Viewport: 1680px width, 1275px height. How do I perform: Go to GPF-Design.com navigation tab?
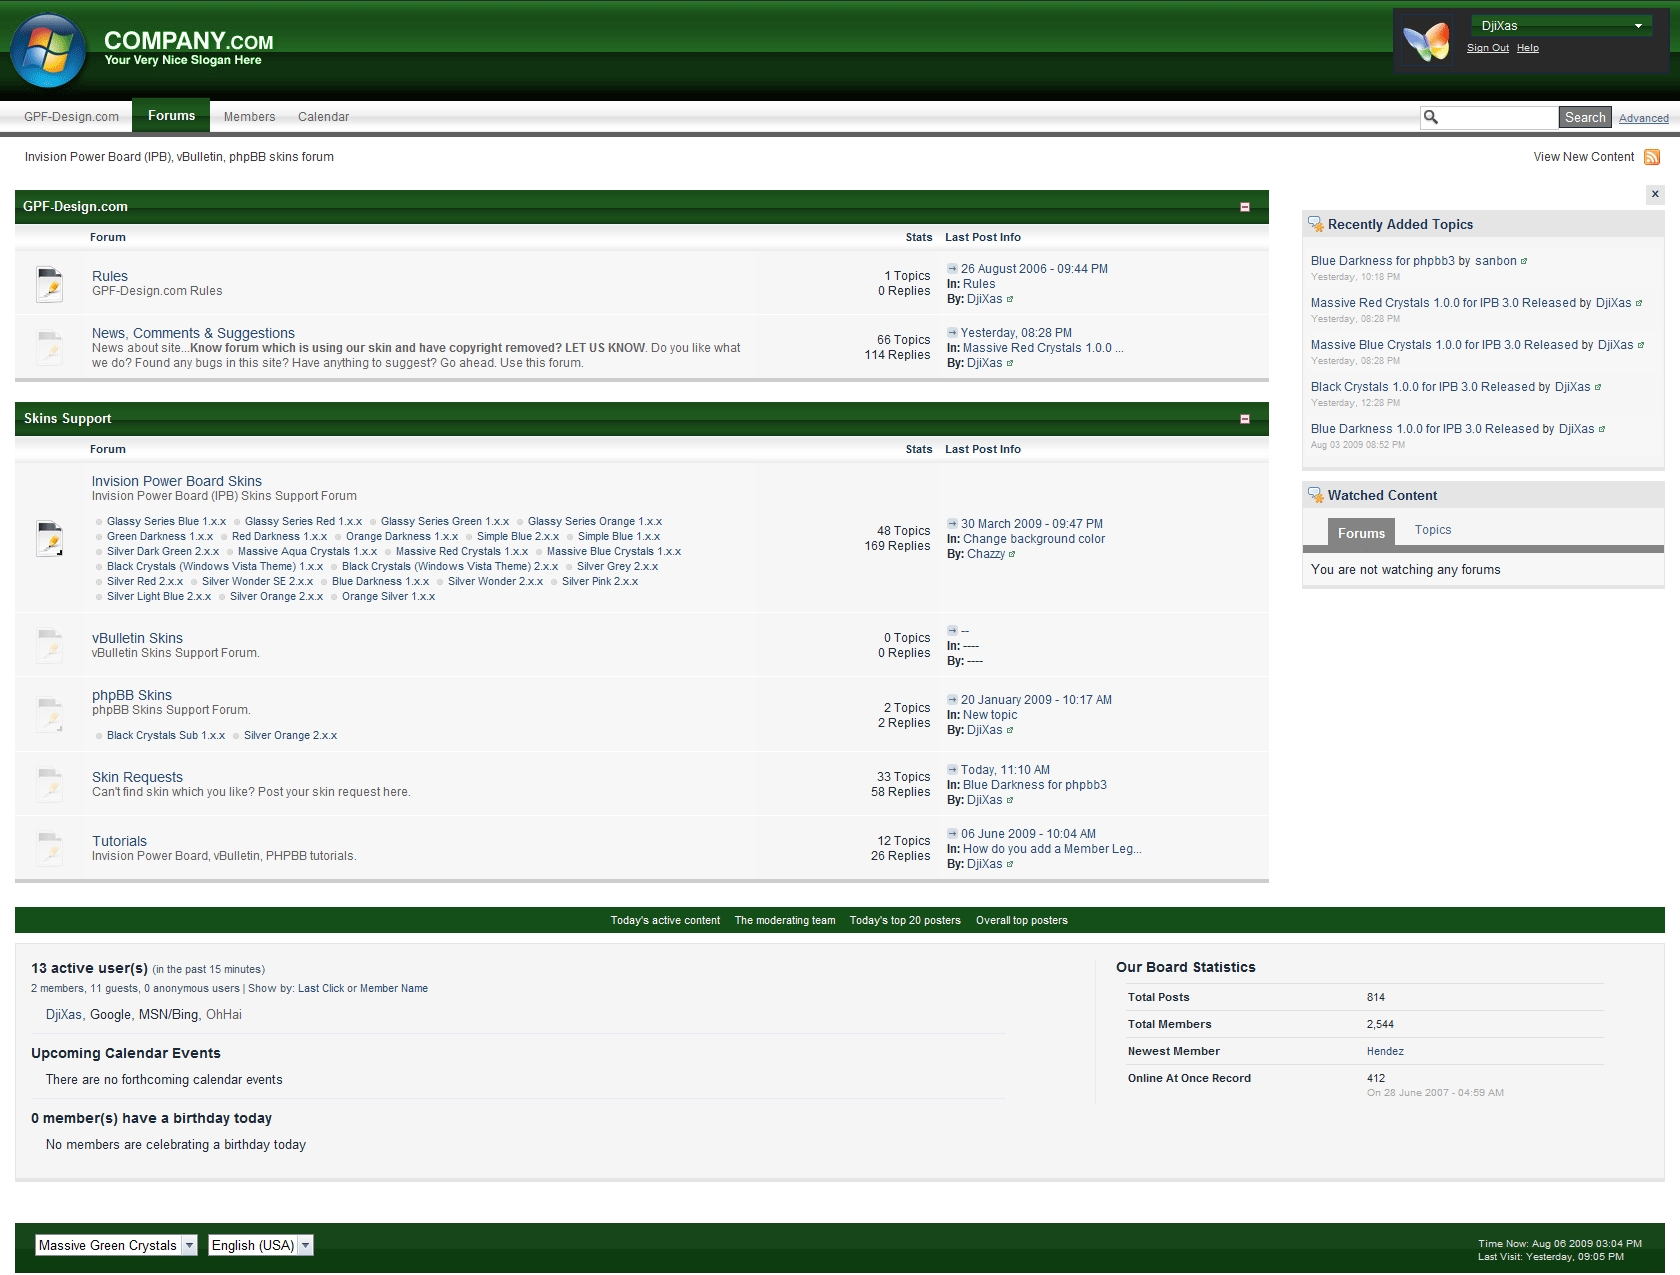point(71,117)
